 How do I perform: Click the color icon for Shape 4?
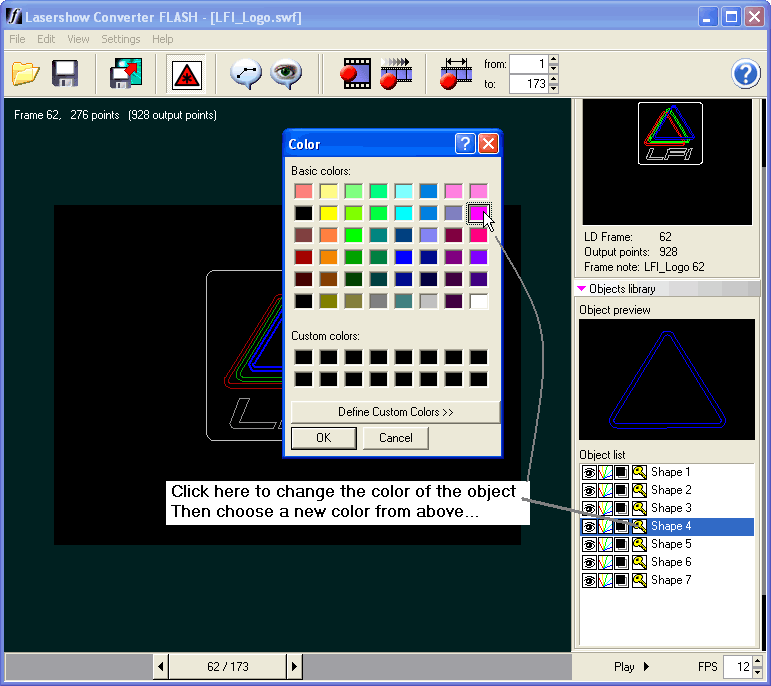coord(605,526)
